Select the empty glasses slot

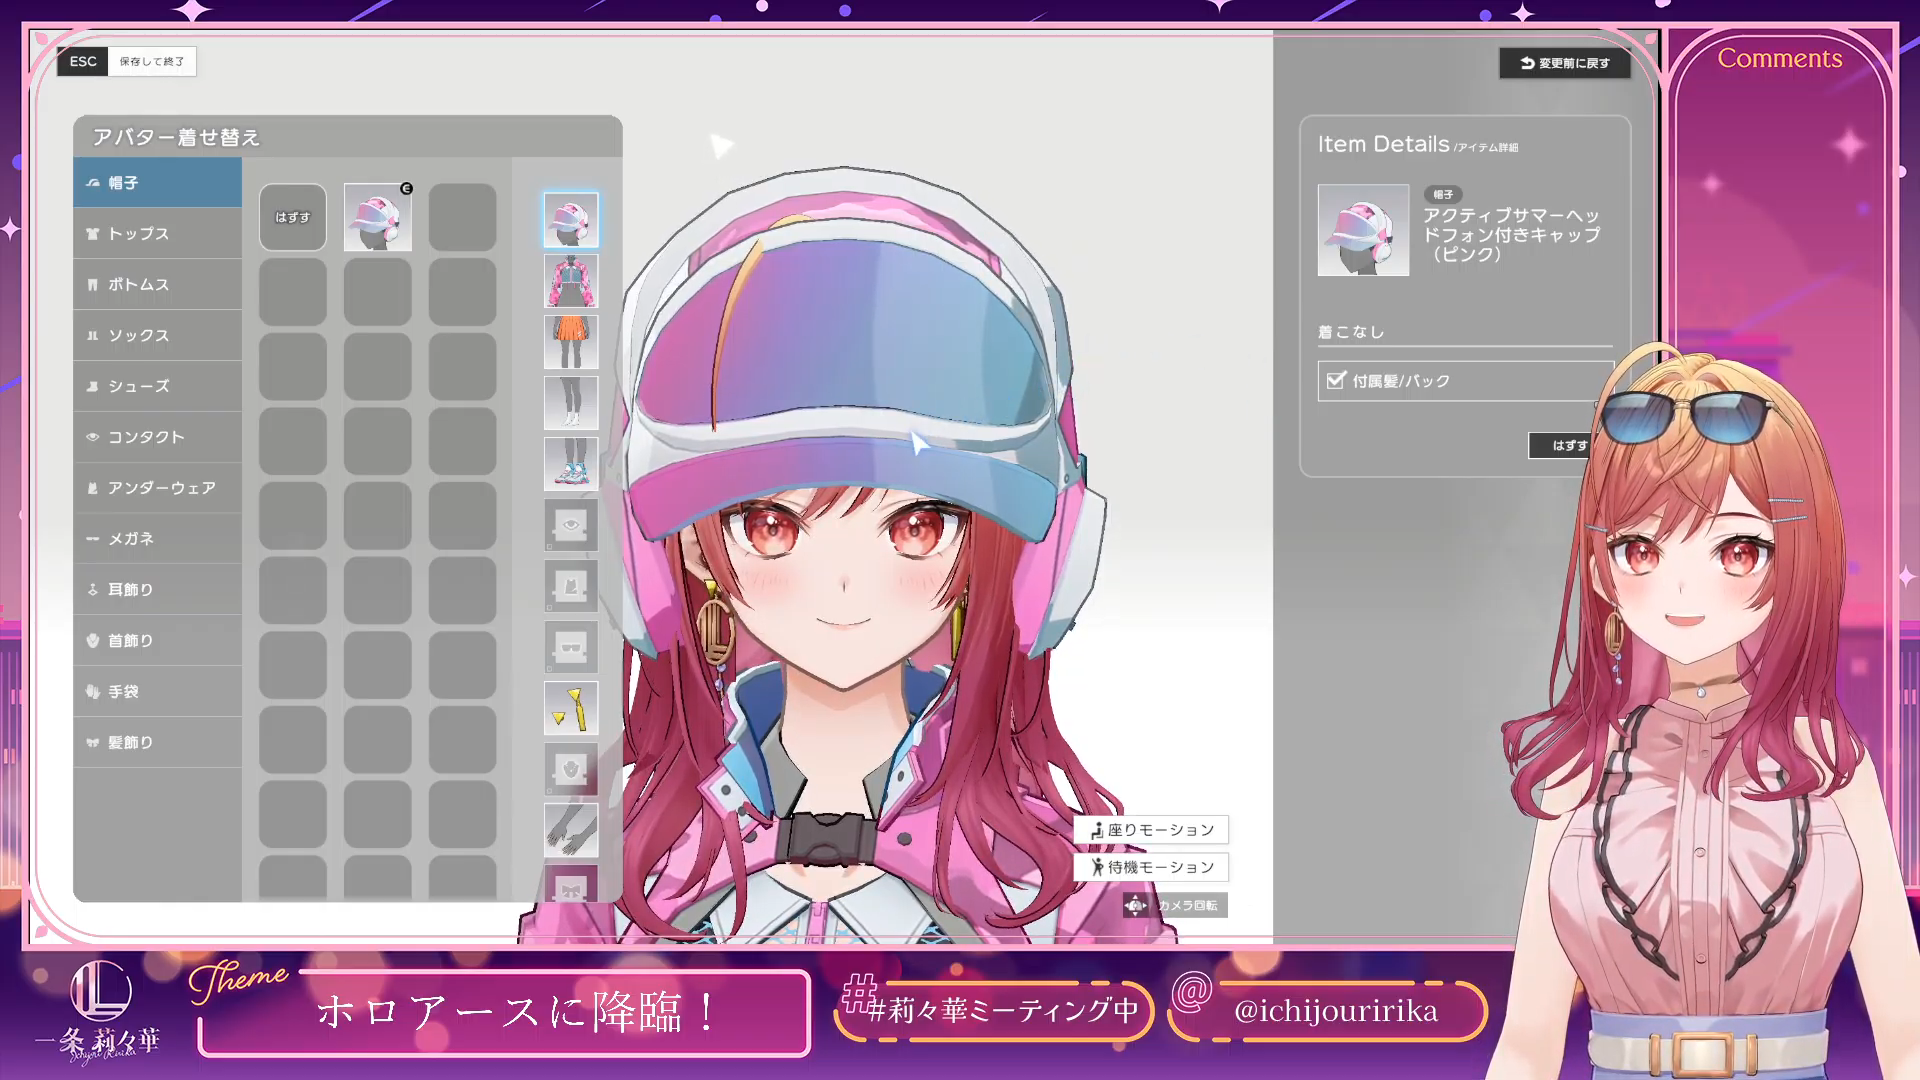click(571, 647)
